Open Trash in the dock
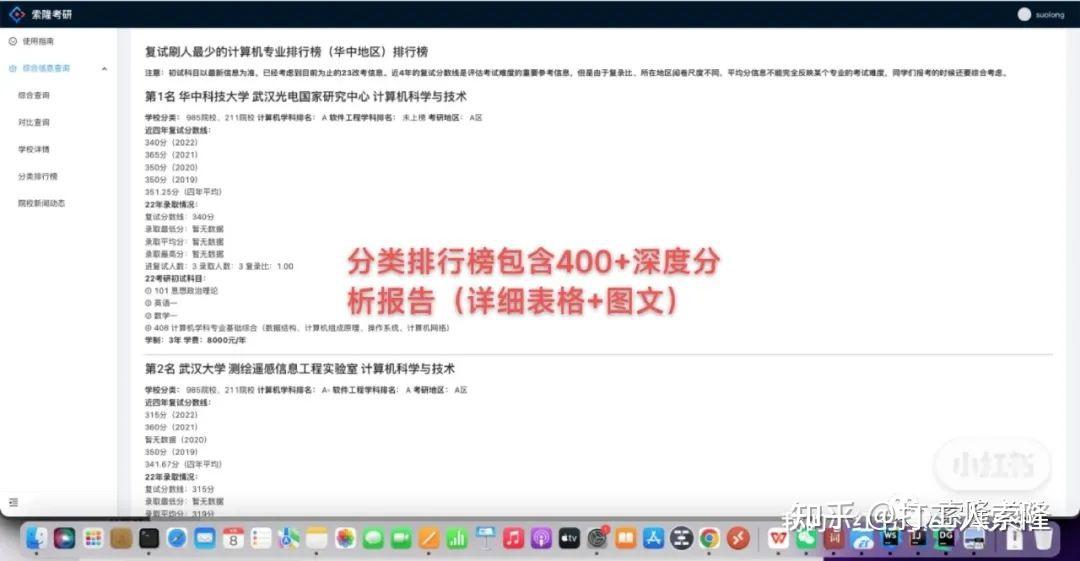The image size is (1080, 561). click(x=1043, y=538)
